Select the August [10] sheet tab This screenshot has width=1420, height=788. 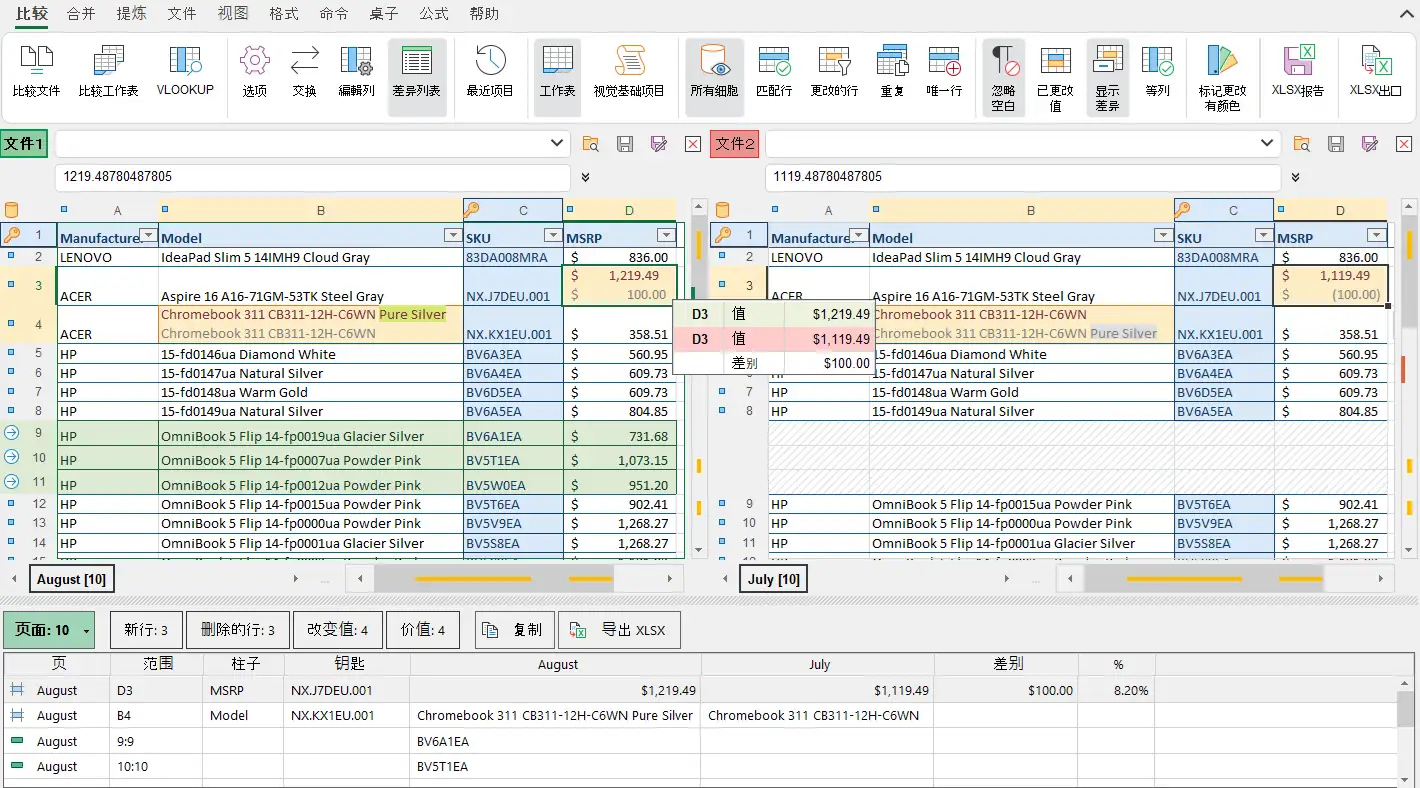click(x=71, y=579)
